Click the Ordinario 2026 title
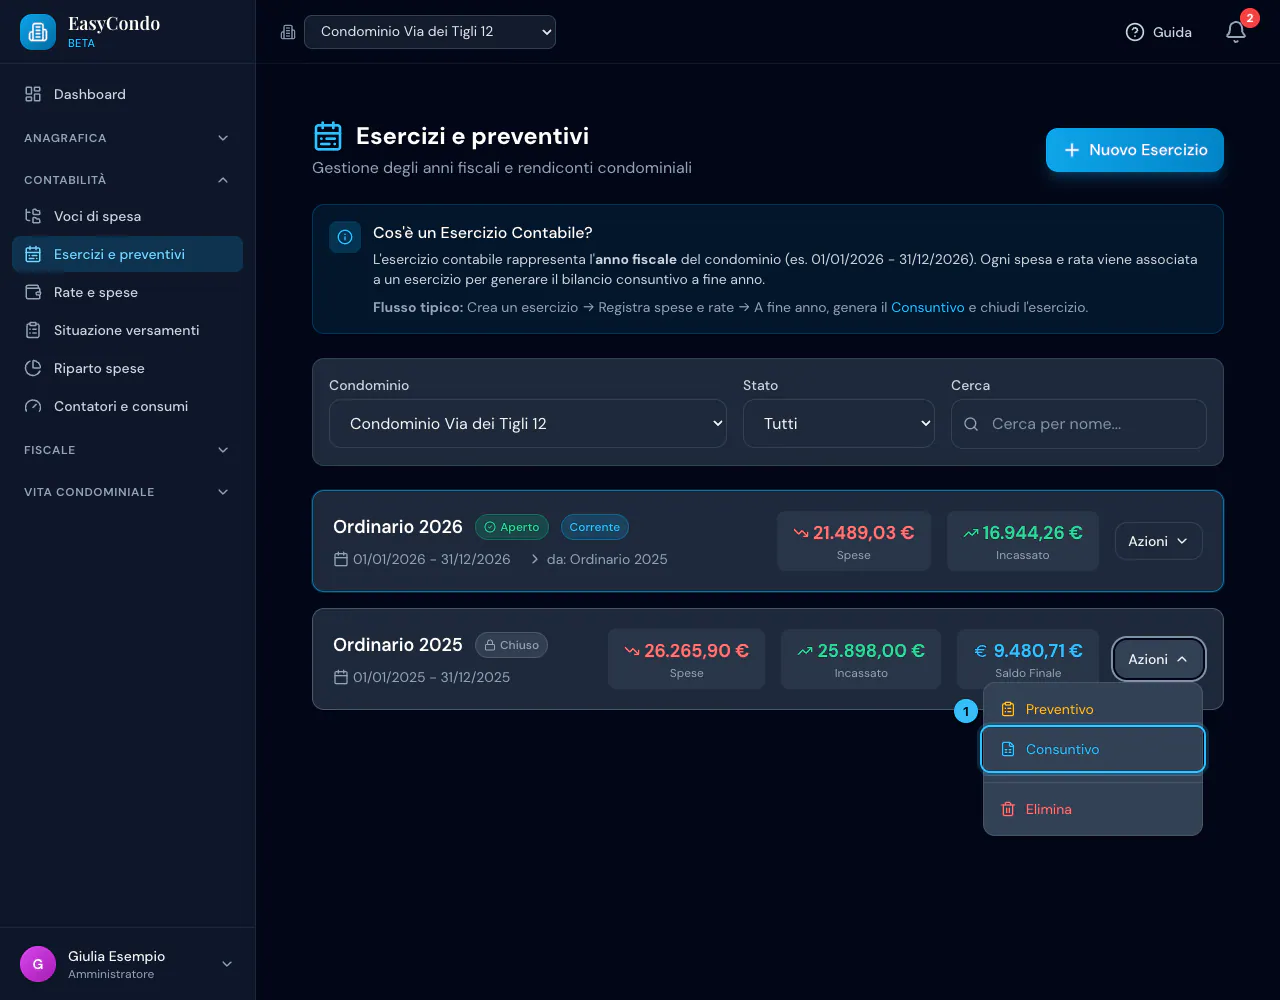Viewport: 1280px width, 1000px height. pyautogui.click(x=398, y=527)
